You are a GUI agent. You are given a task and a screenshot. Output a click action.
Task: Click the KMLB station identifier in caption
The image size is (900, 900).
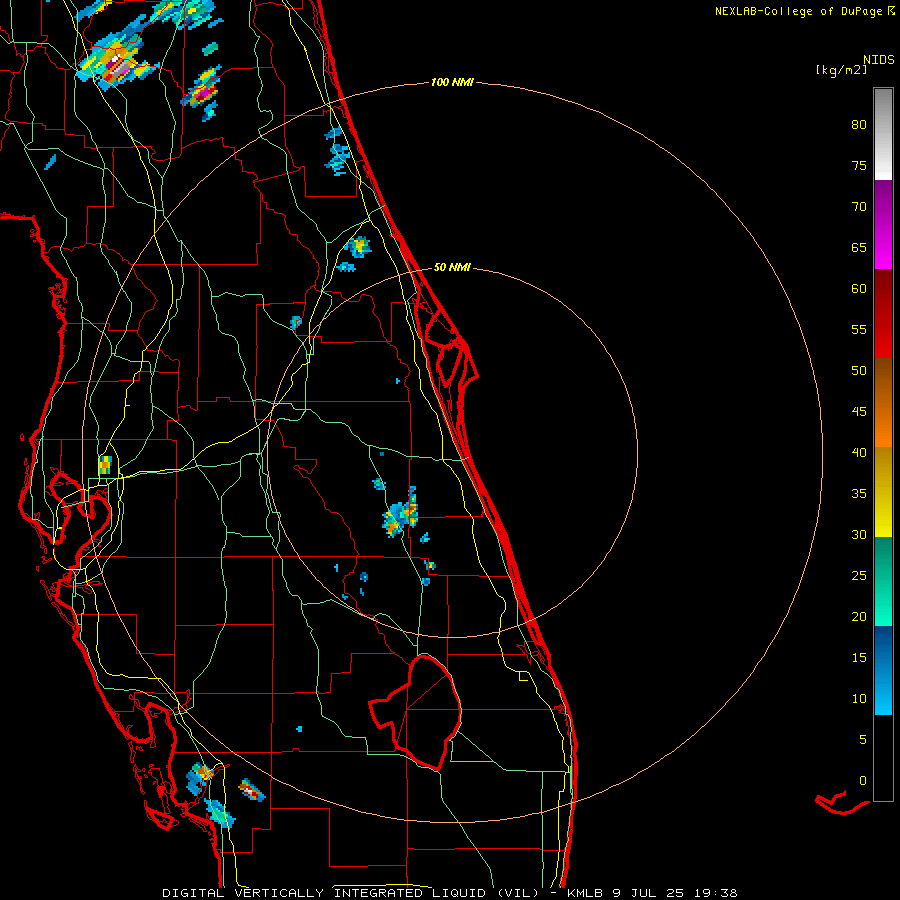[585, 893]
